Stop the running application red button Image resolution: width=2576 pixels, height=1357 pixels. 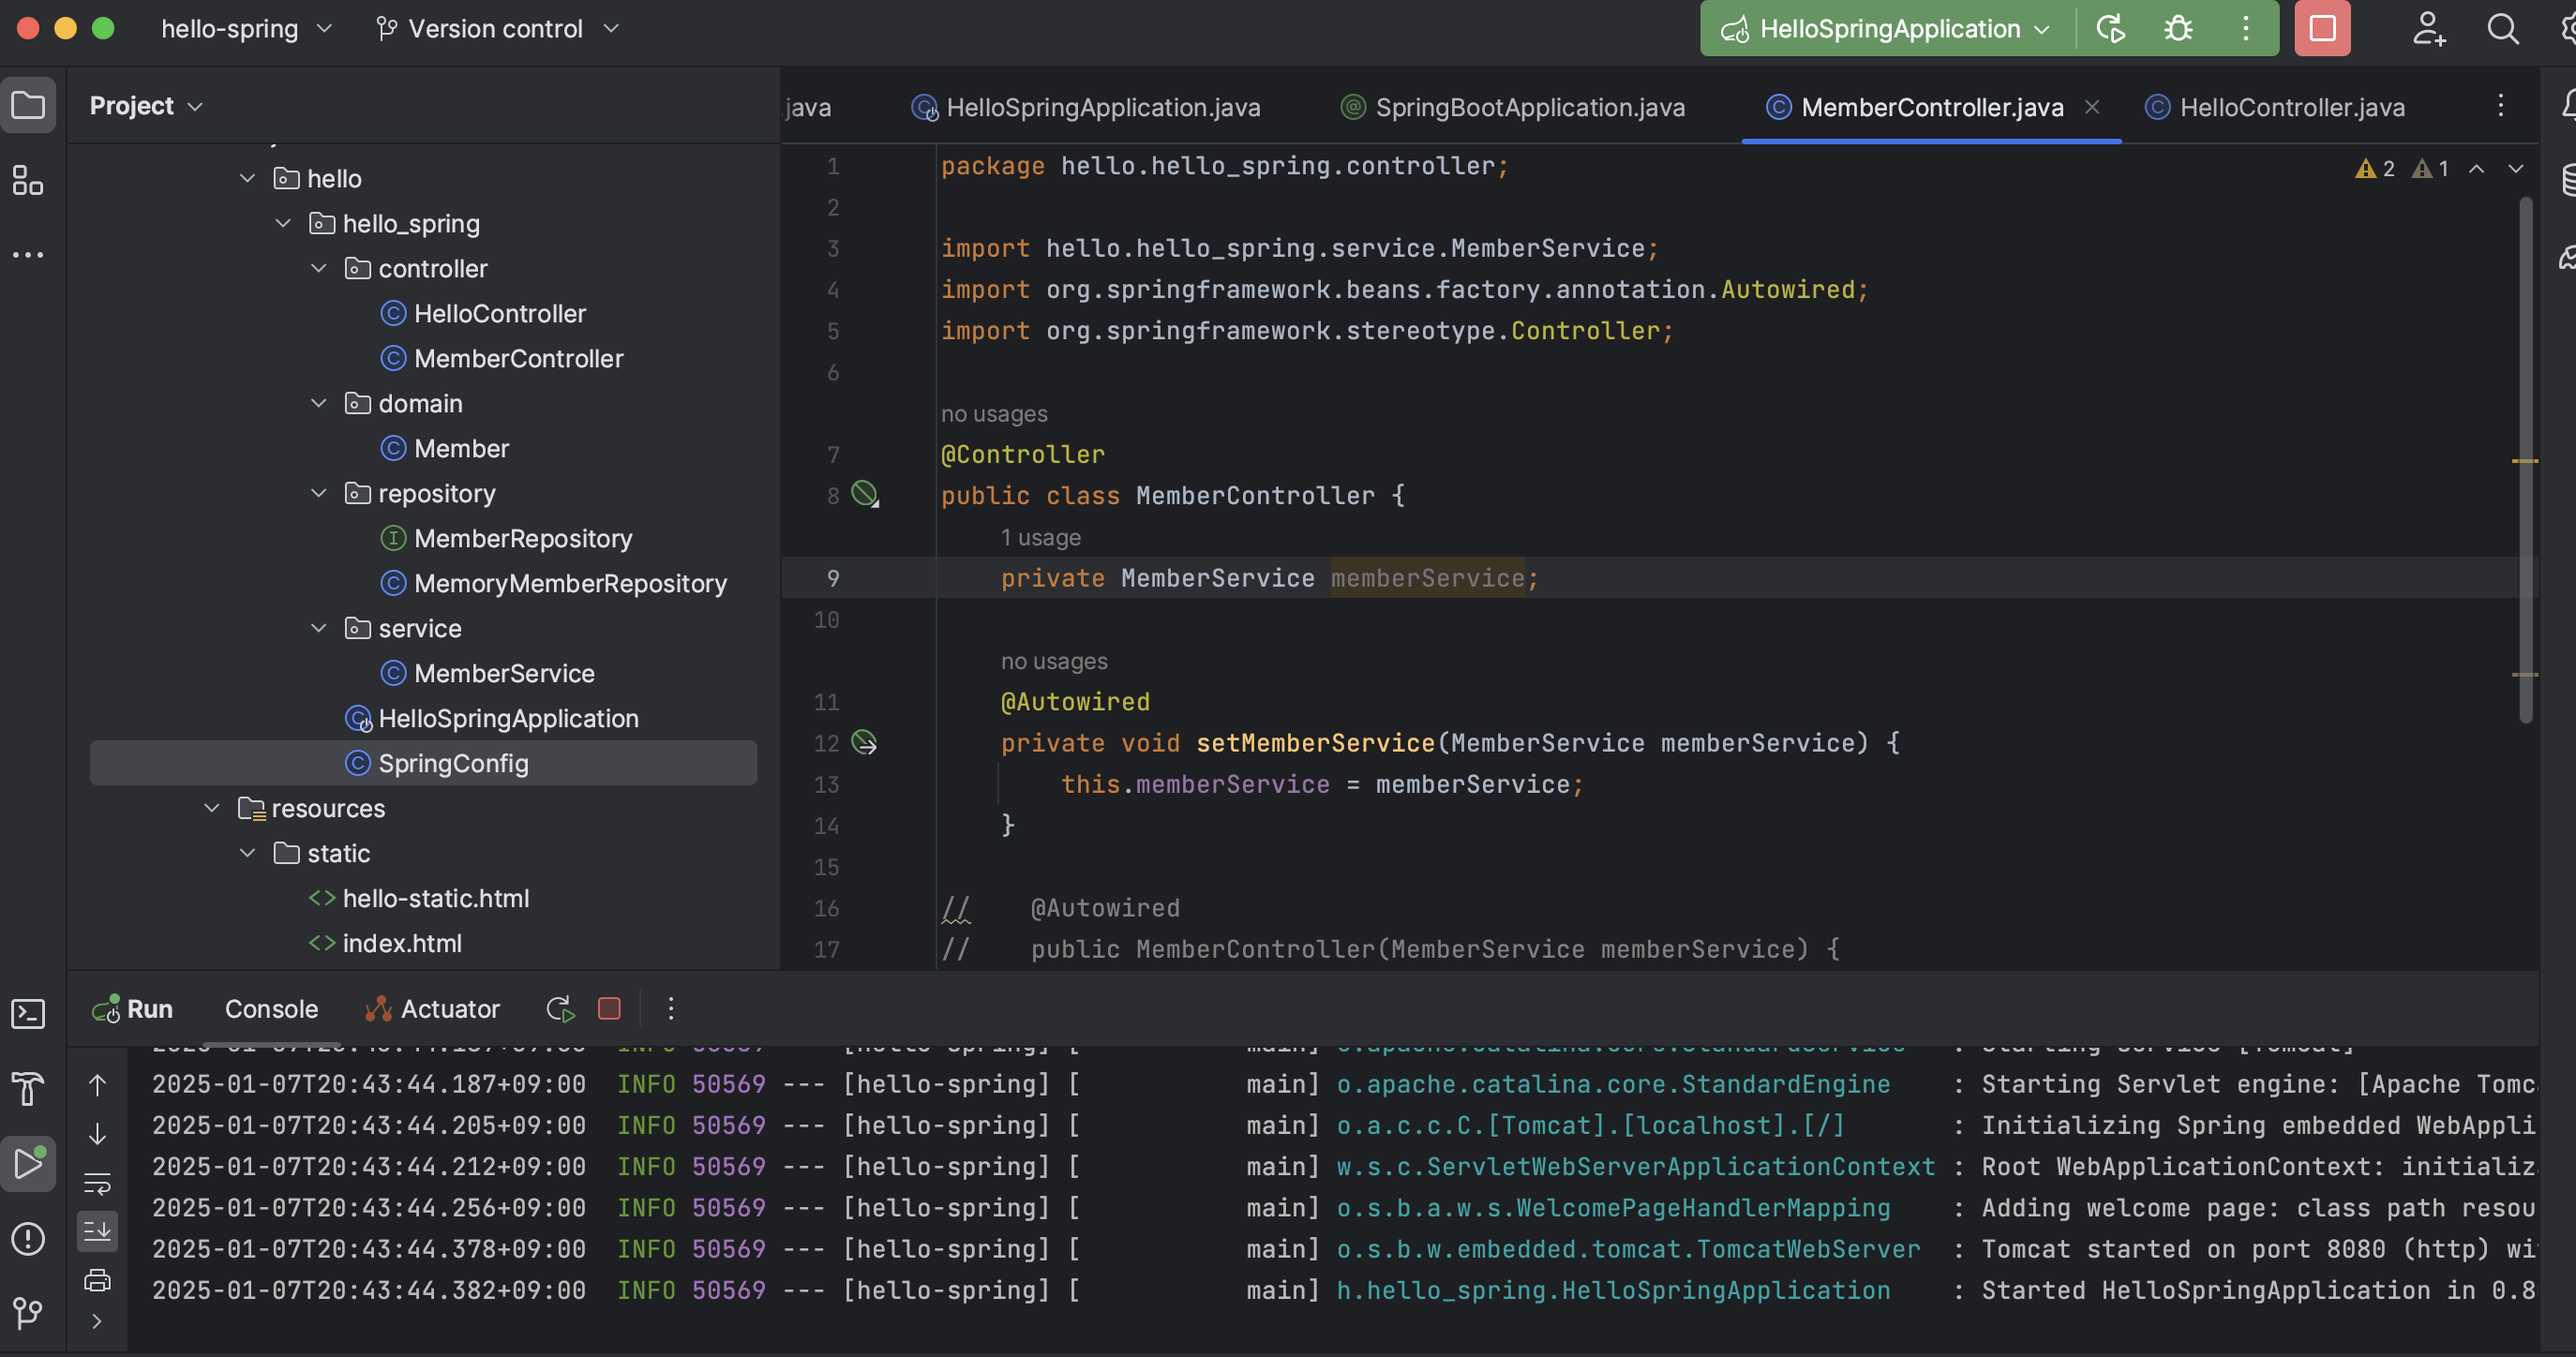pyautogui.click(x=2323, y=28)
